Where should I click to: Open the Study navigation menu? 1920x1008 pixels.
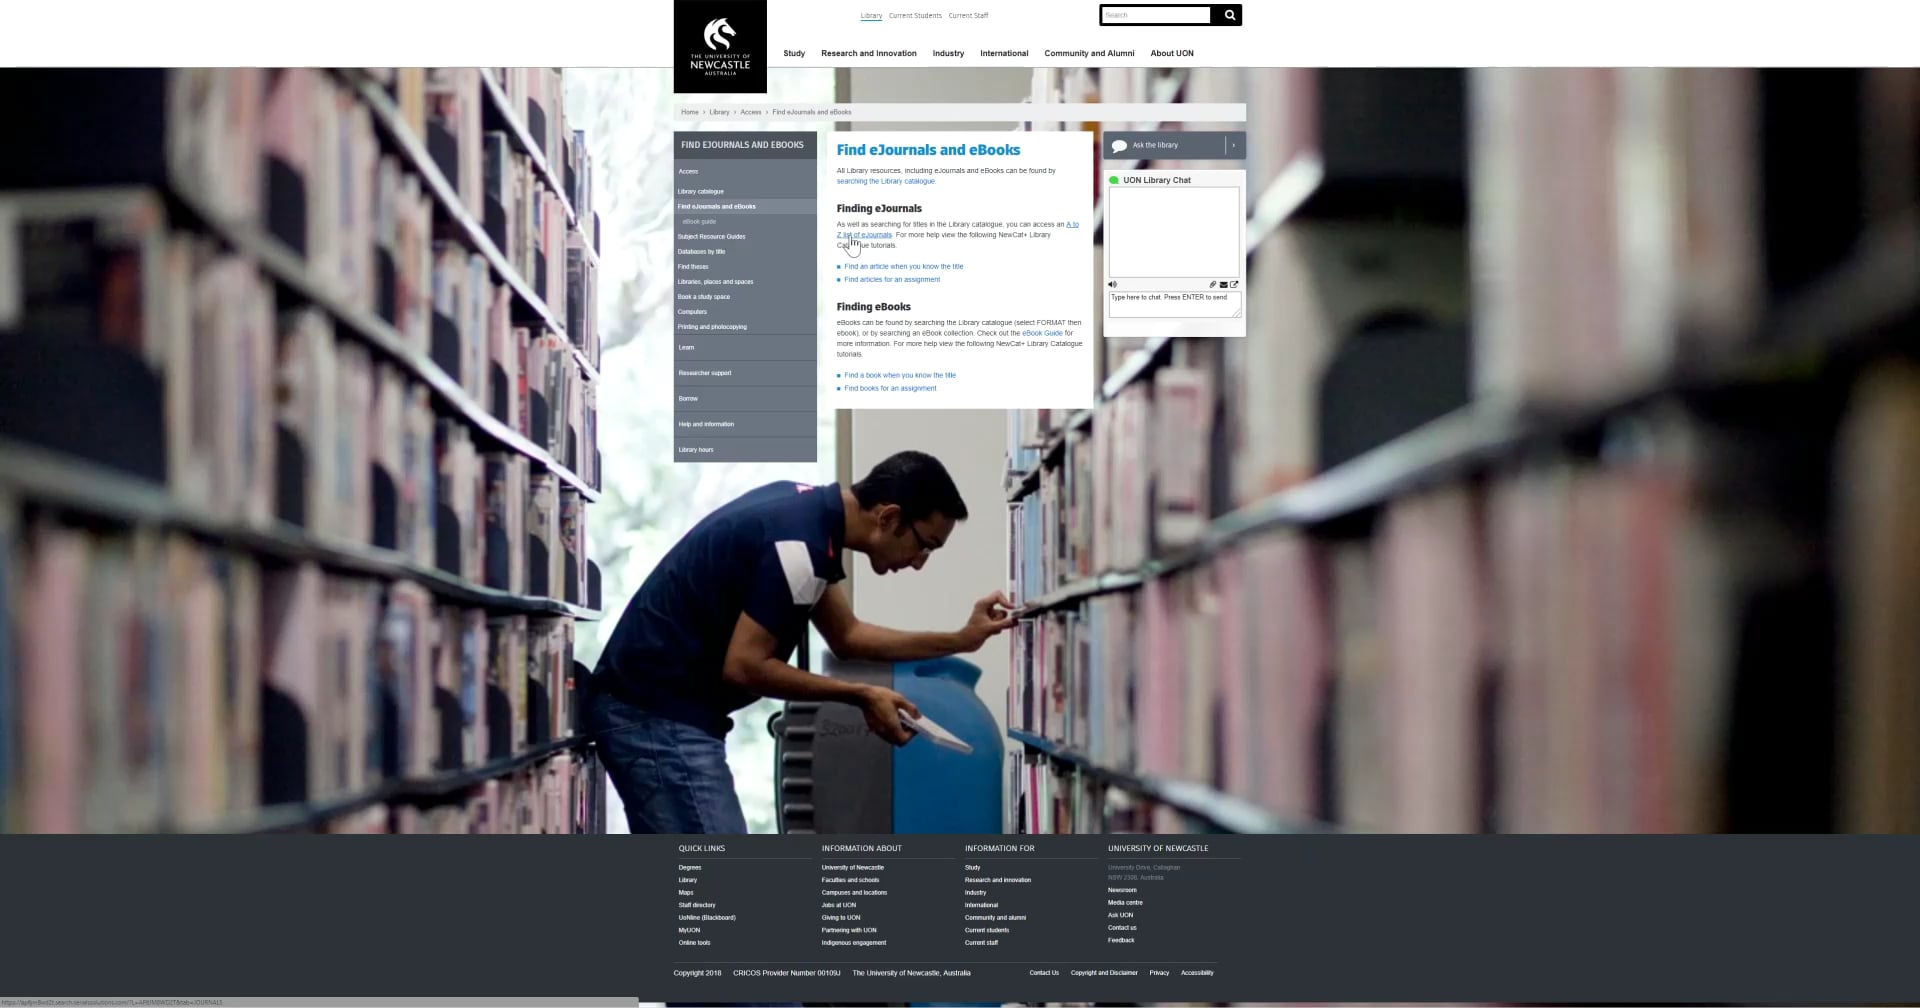(x=793, y=53)
